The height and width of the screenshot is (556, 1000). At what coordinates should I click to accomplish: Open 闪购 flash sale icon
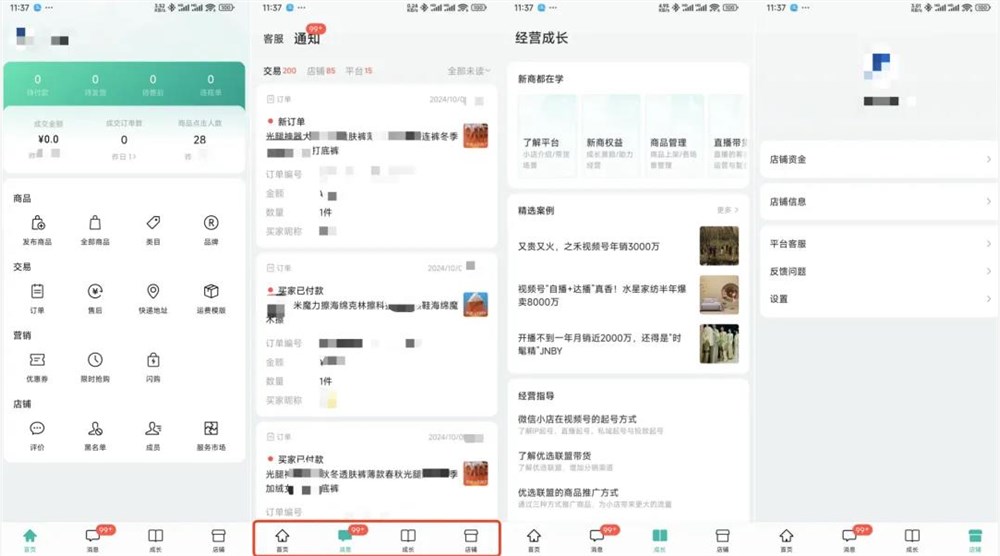(153, 360)
